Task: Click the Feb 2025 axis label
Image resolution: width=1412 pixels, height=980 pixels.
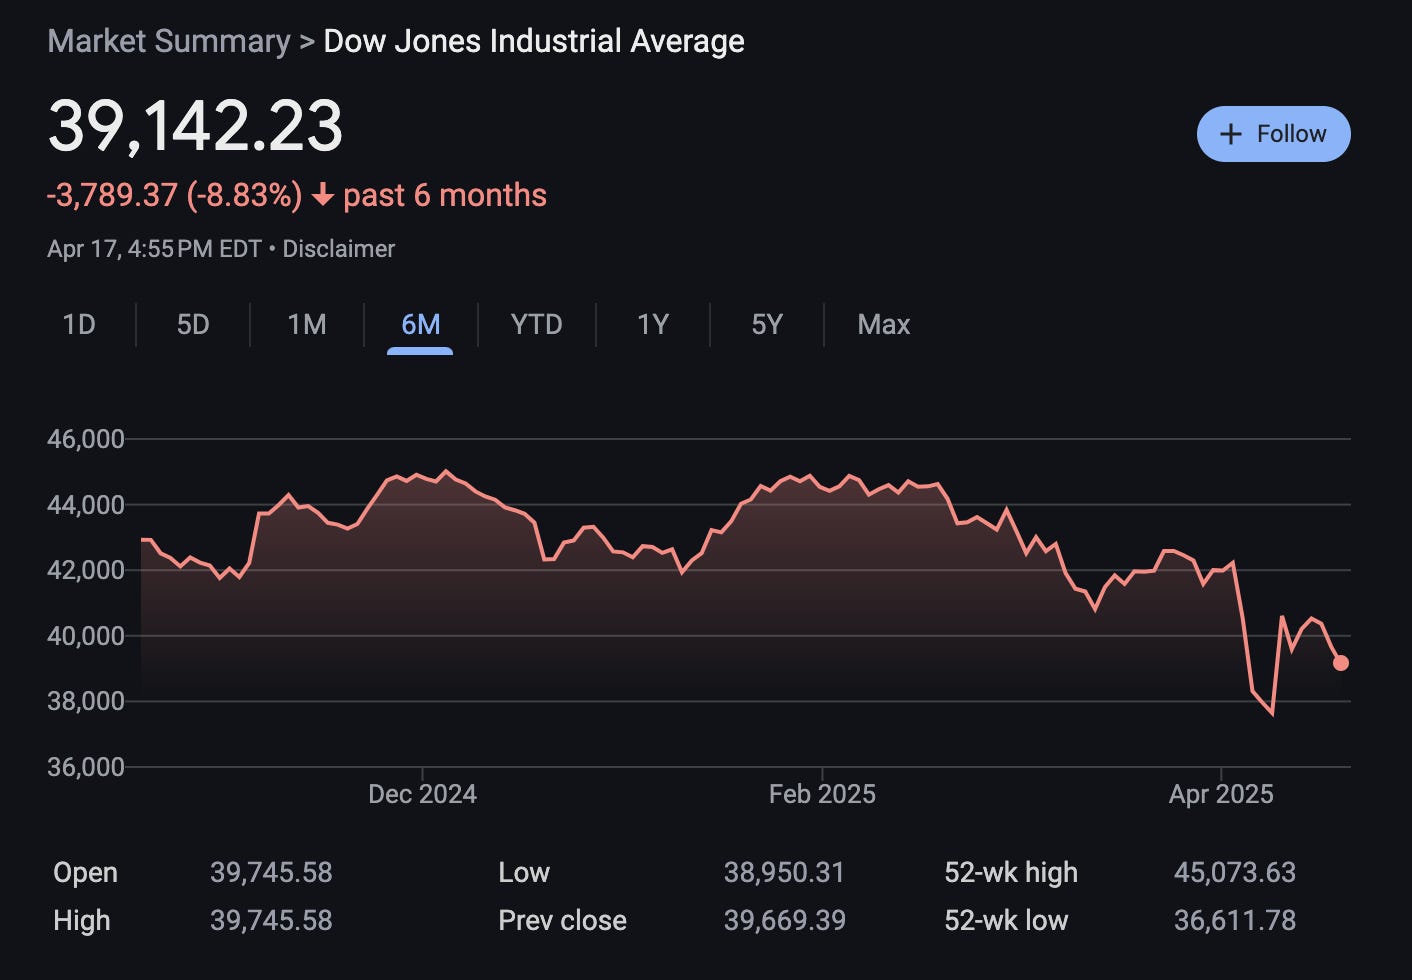Action: (x=822, y=794)
